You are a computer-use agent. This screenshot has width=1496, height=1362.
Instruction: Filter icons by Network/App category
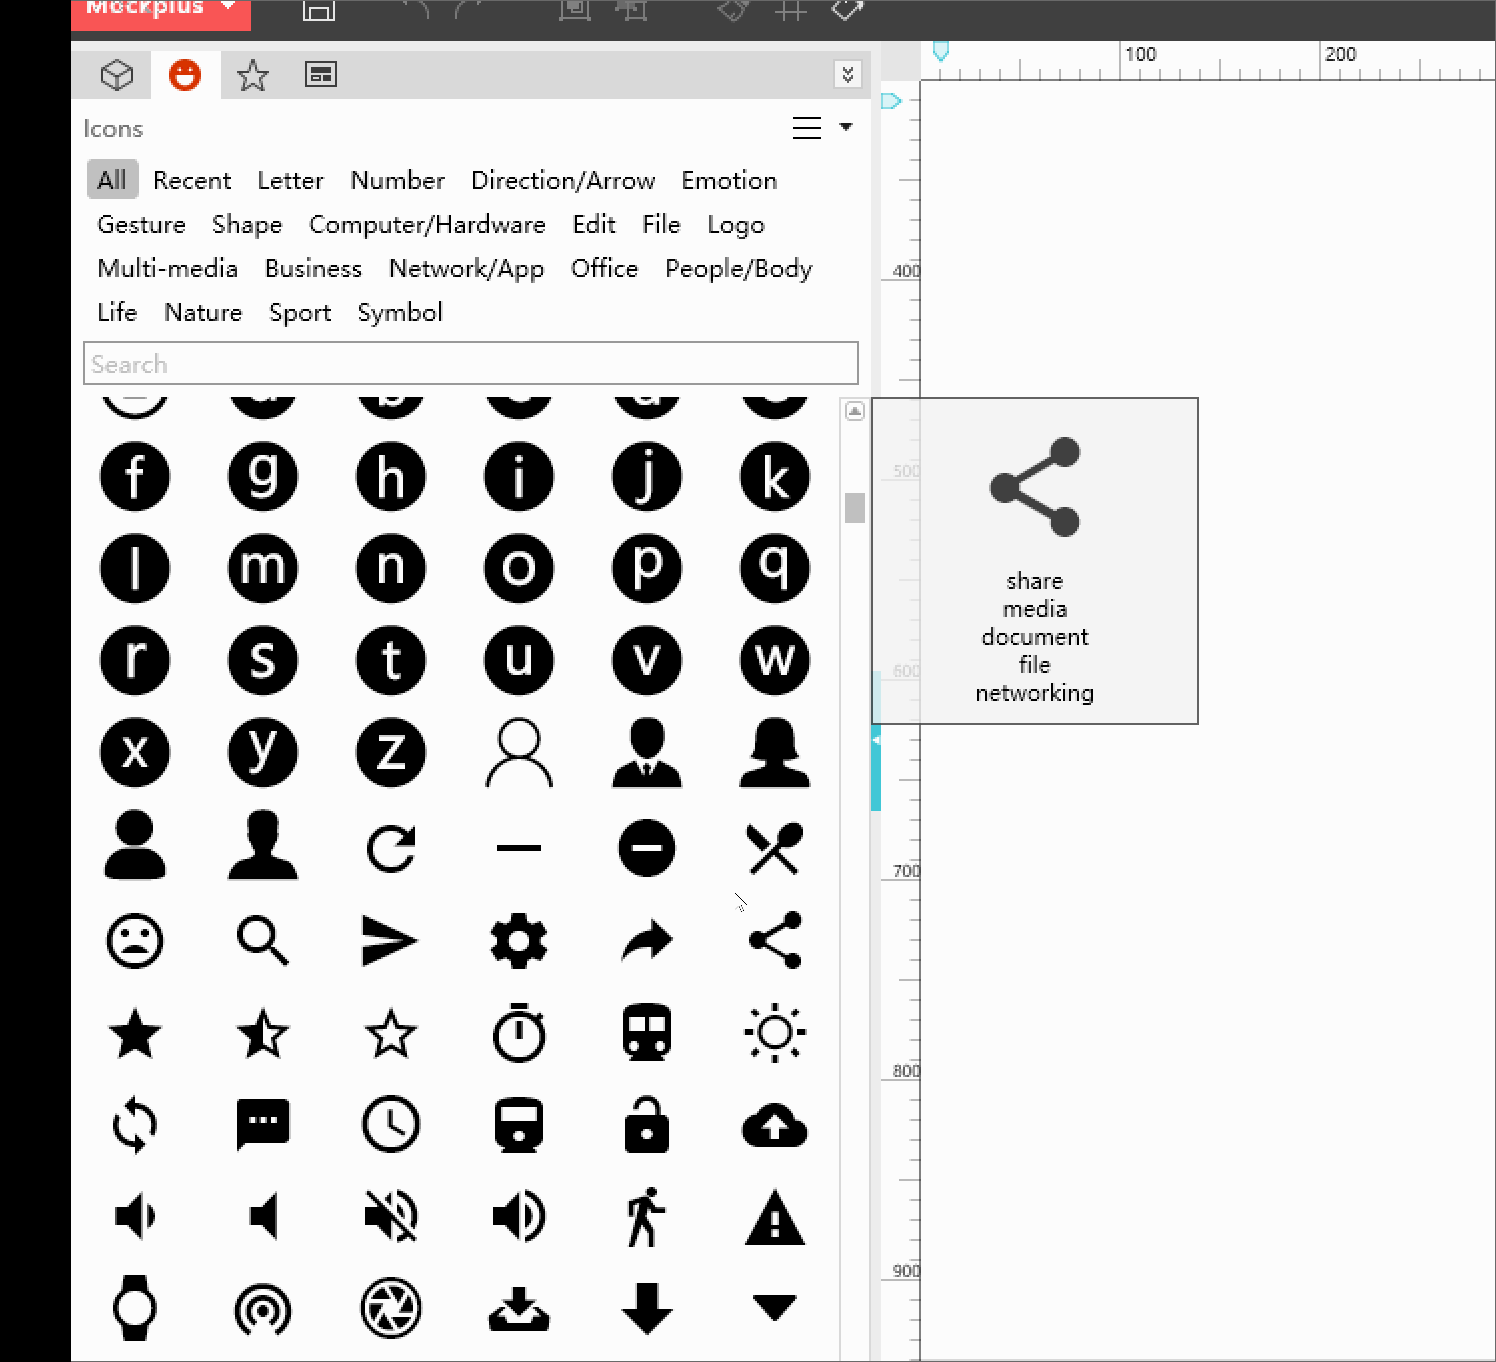tap(466, 268)
